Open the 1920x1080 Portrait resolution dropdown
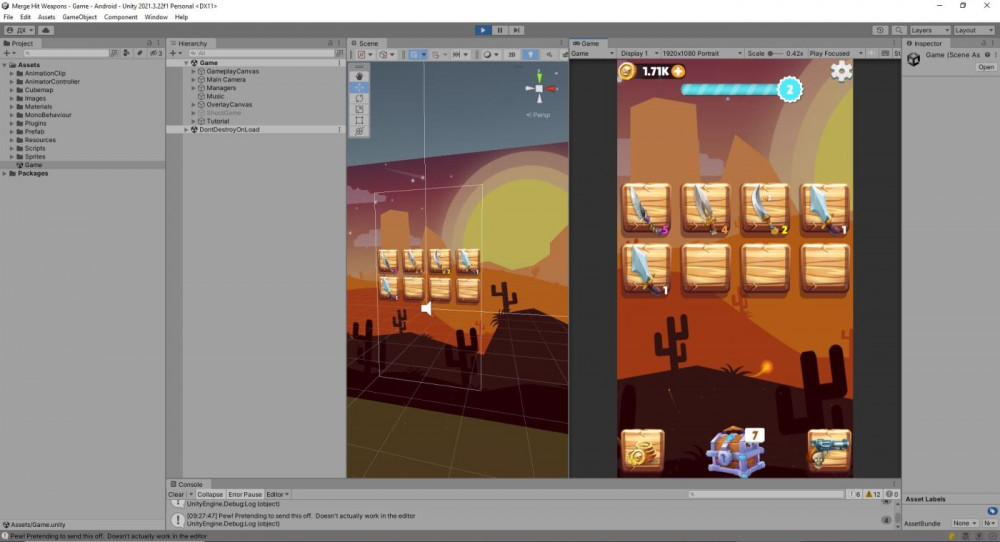This screenshot has width=1000, height=542. click(702, 54)
